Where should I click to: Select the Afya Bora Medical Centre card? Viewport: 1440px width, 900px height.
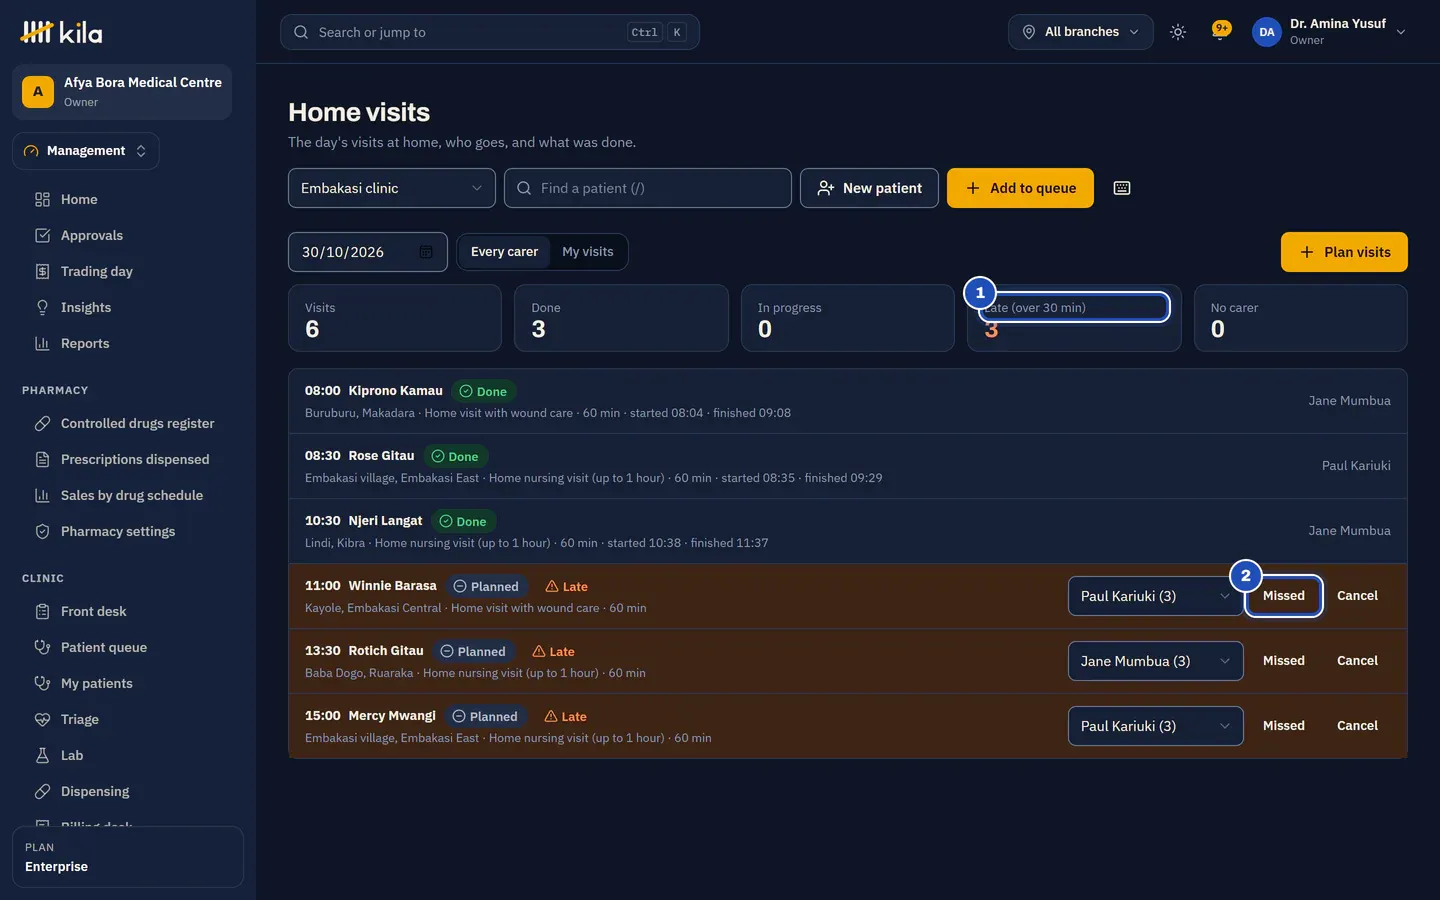pos(122,92)
